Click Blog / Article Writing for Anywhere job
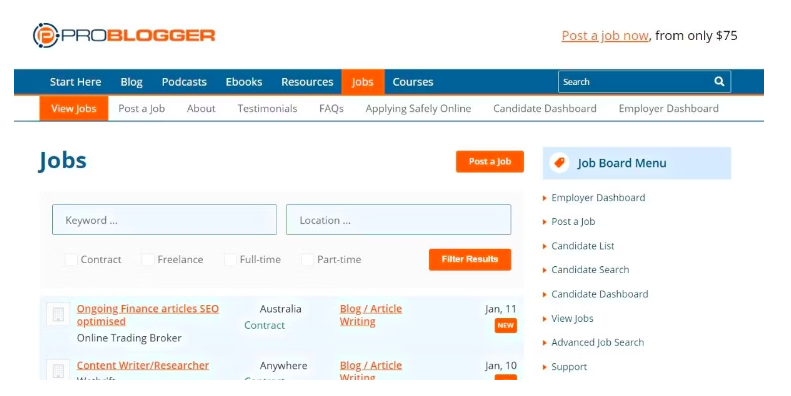Viewport: 791px width, 396px height. tap(371, 370)
